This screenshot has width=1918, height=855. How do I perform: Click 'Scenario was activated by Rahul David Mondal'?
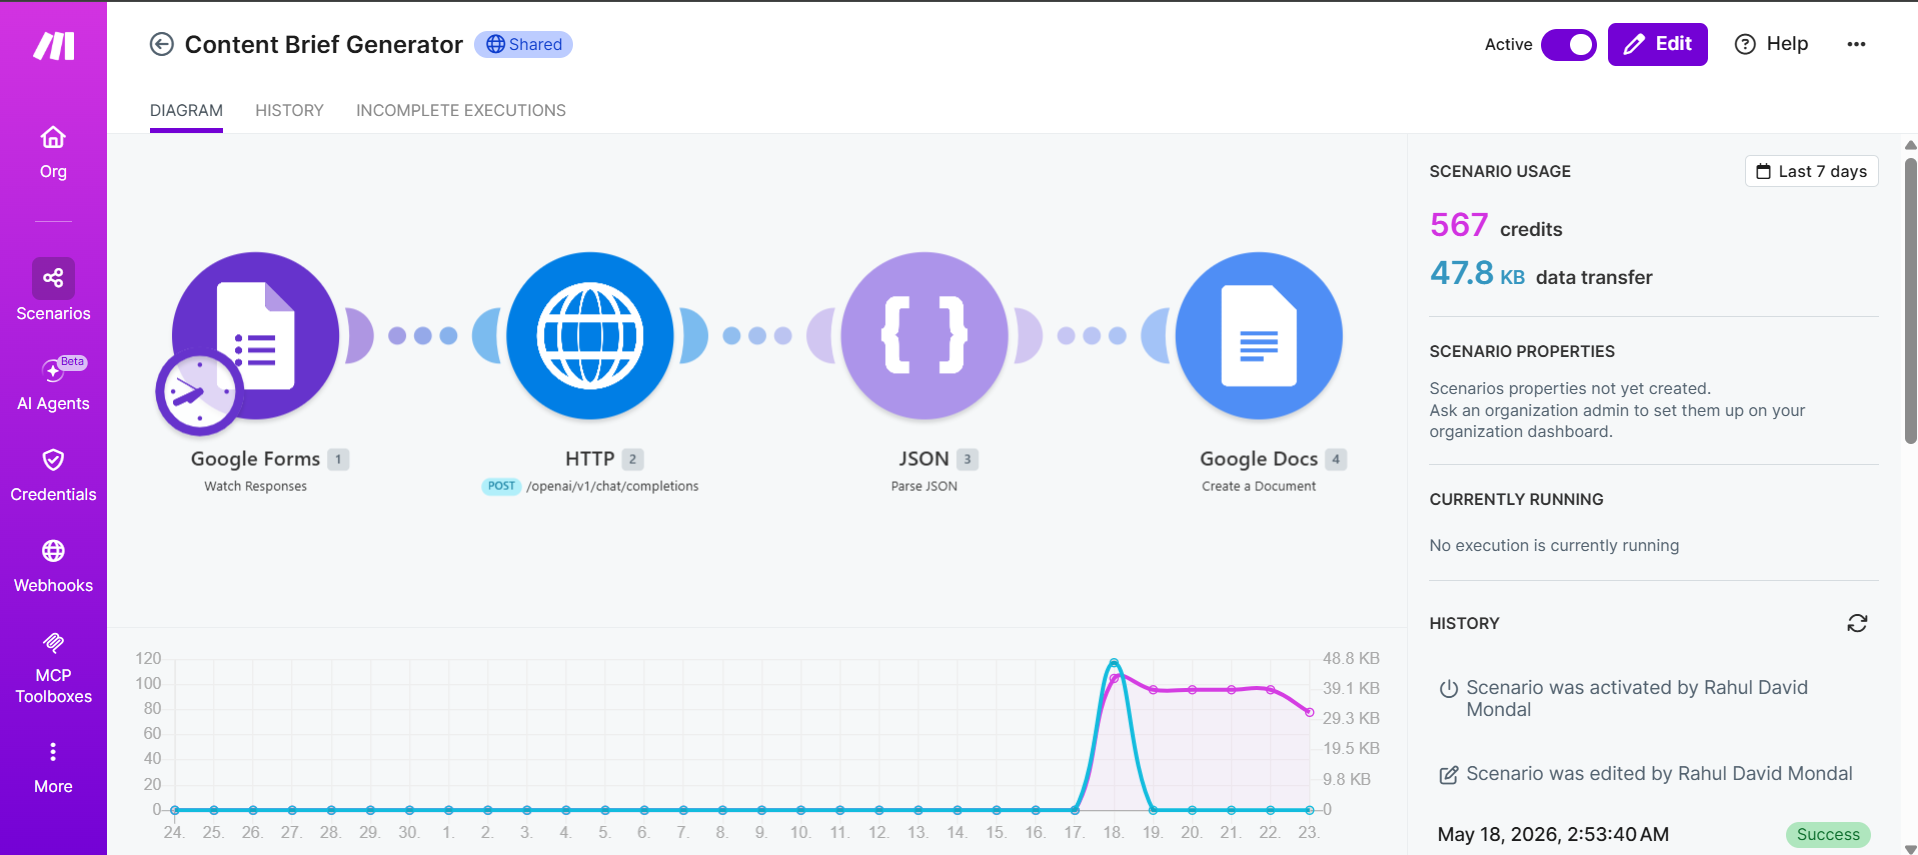tap(1636, 698)
